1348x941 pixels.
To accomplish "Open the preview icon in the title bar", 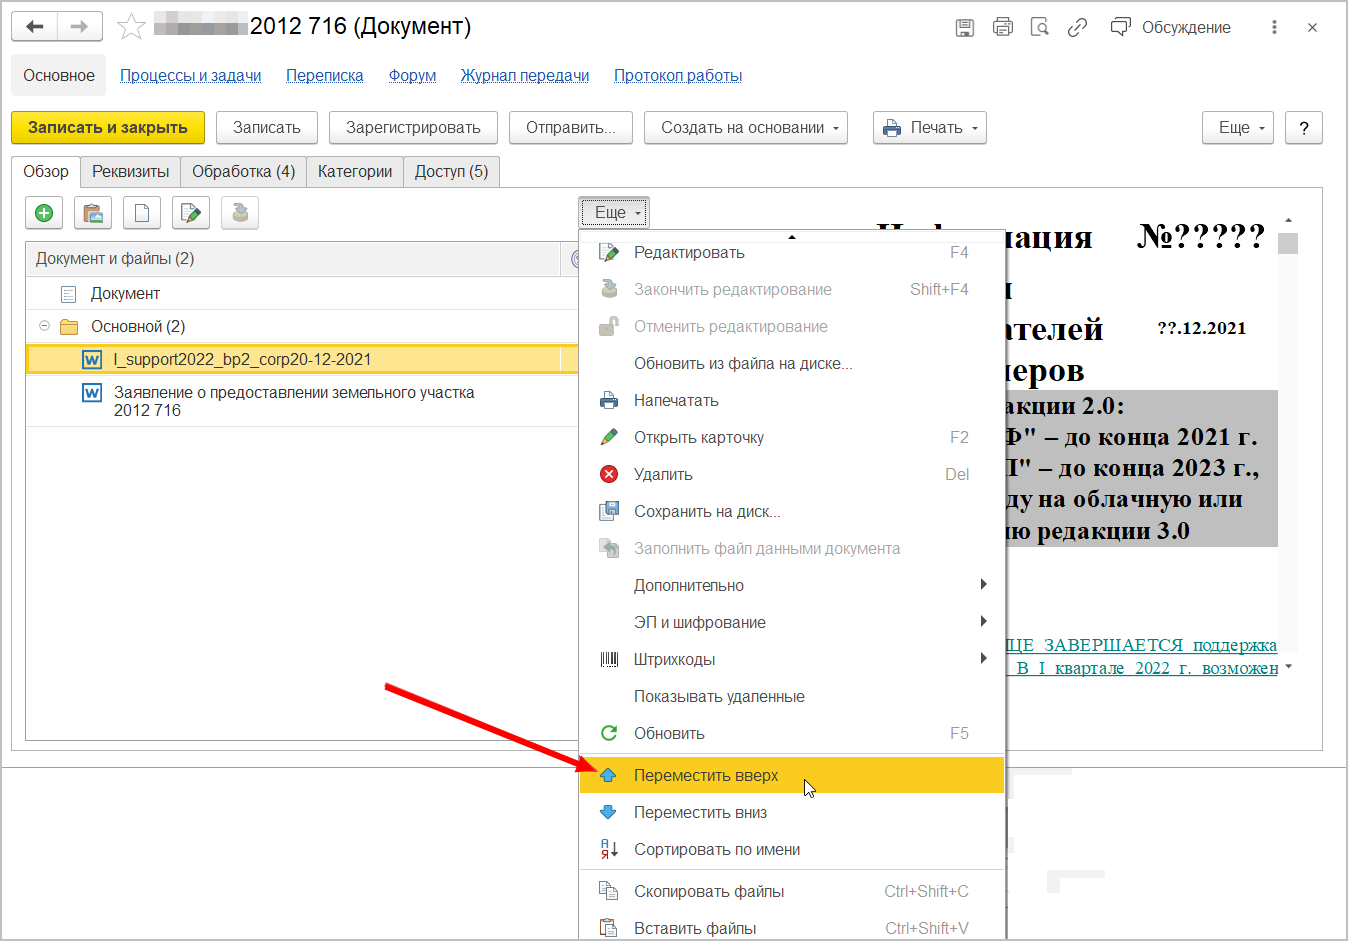I will click(1040, 28).
